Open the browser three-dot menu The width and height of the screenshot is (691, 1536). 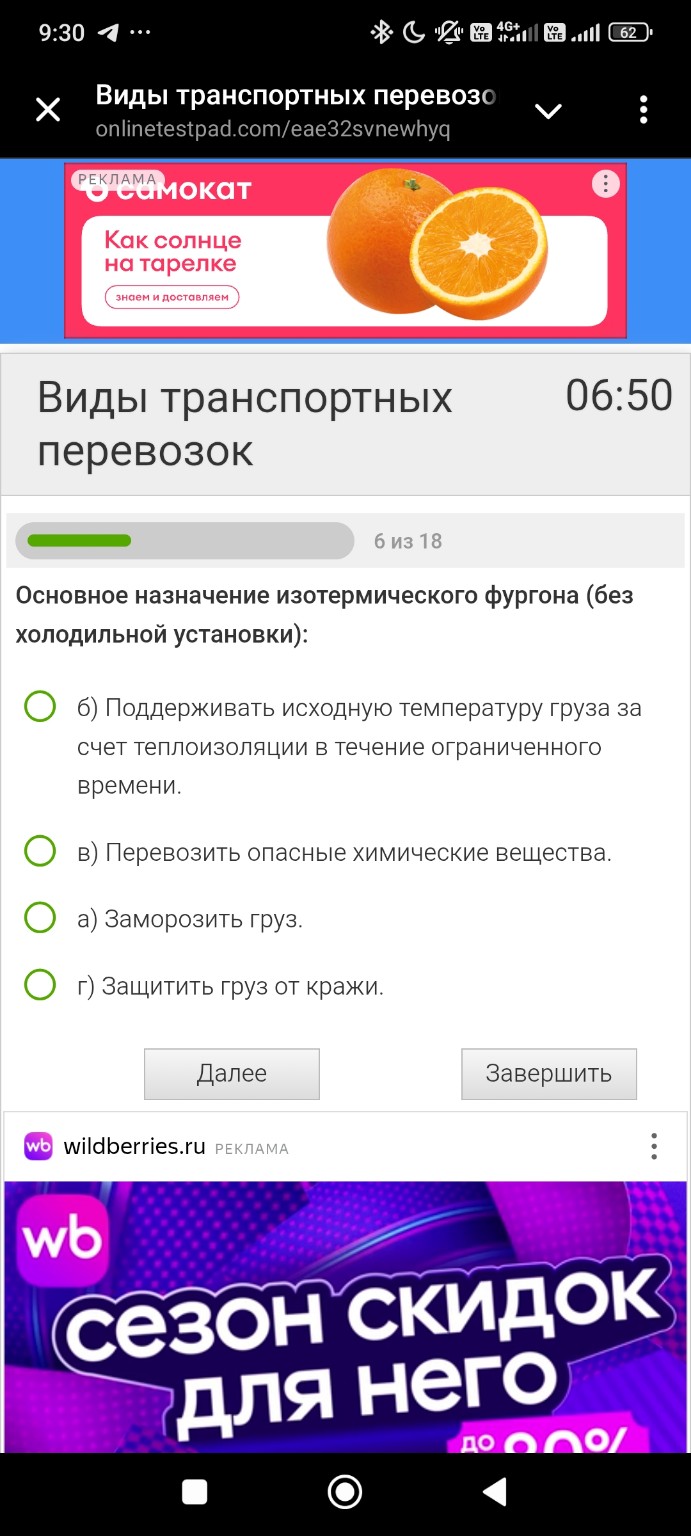tap(643, 109)
